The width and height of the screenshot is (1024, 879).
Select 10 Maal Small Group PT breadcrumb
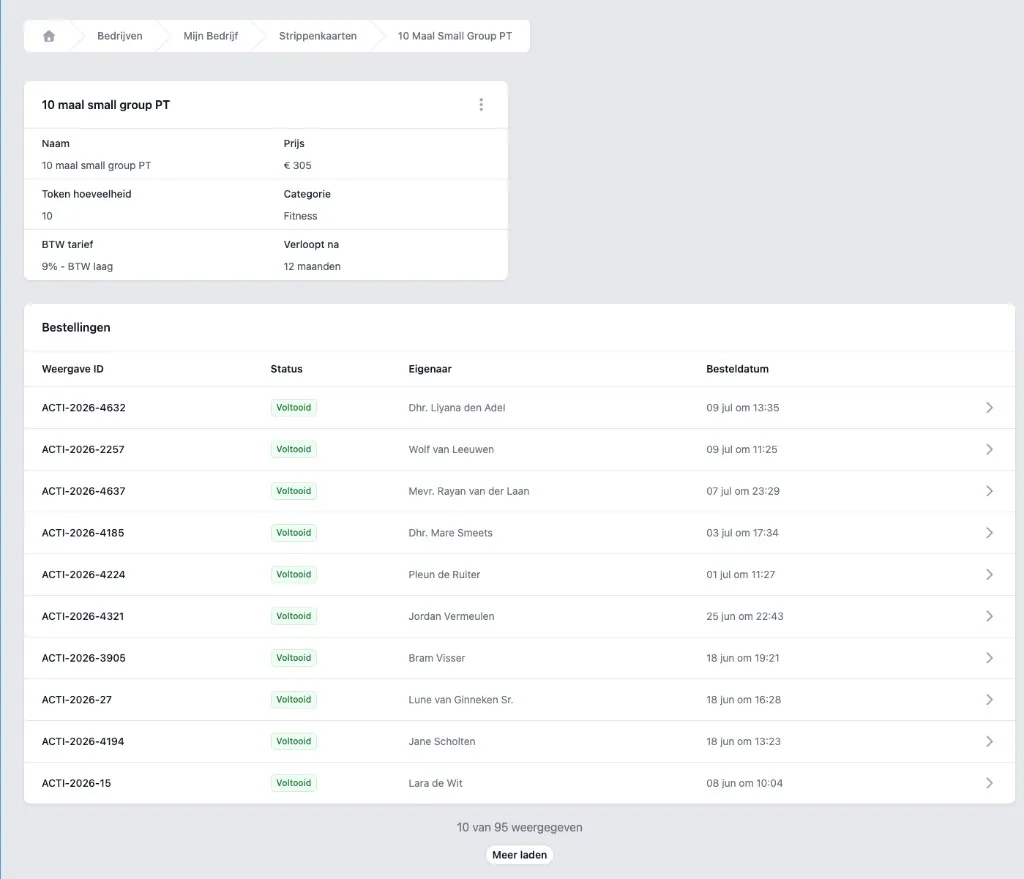455,36
